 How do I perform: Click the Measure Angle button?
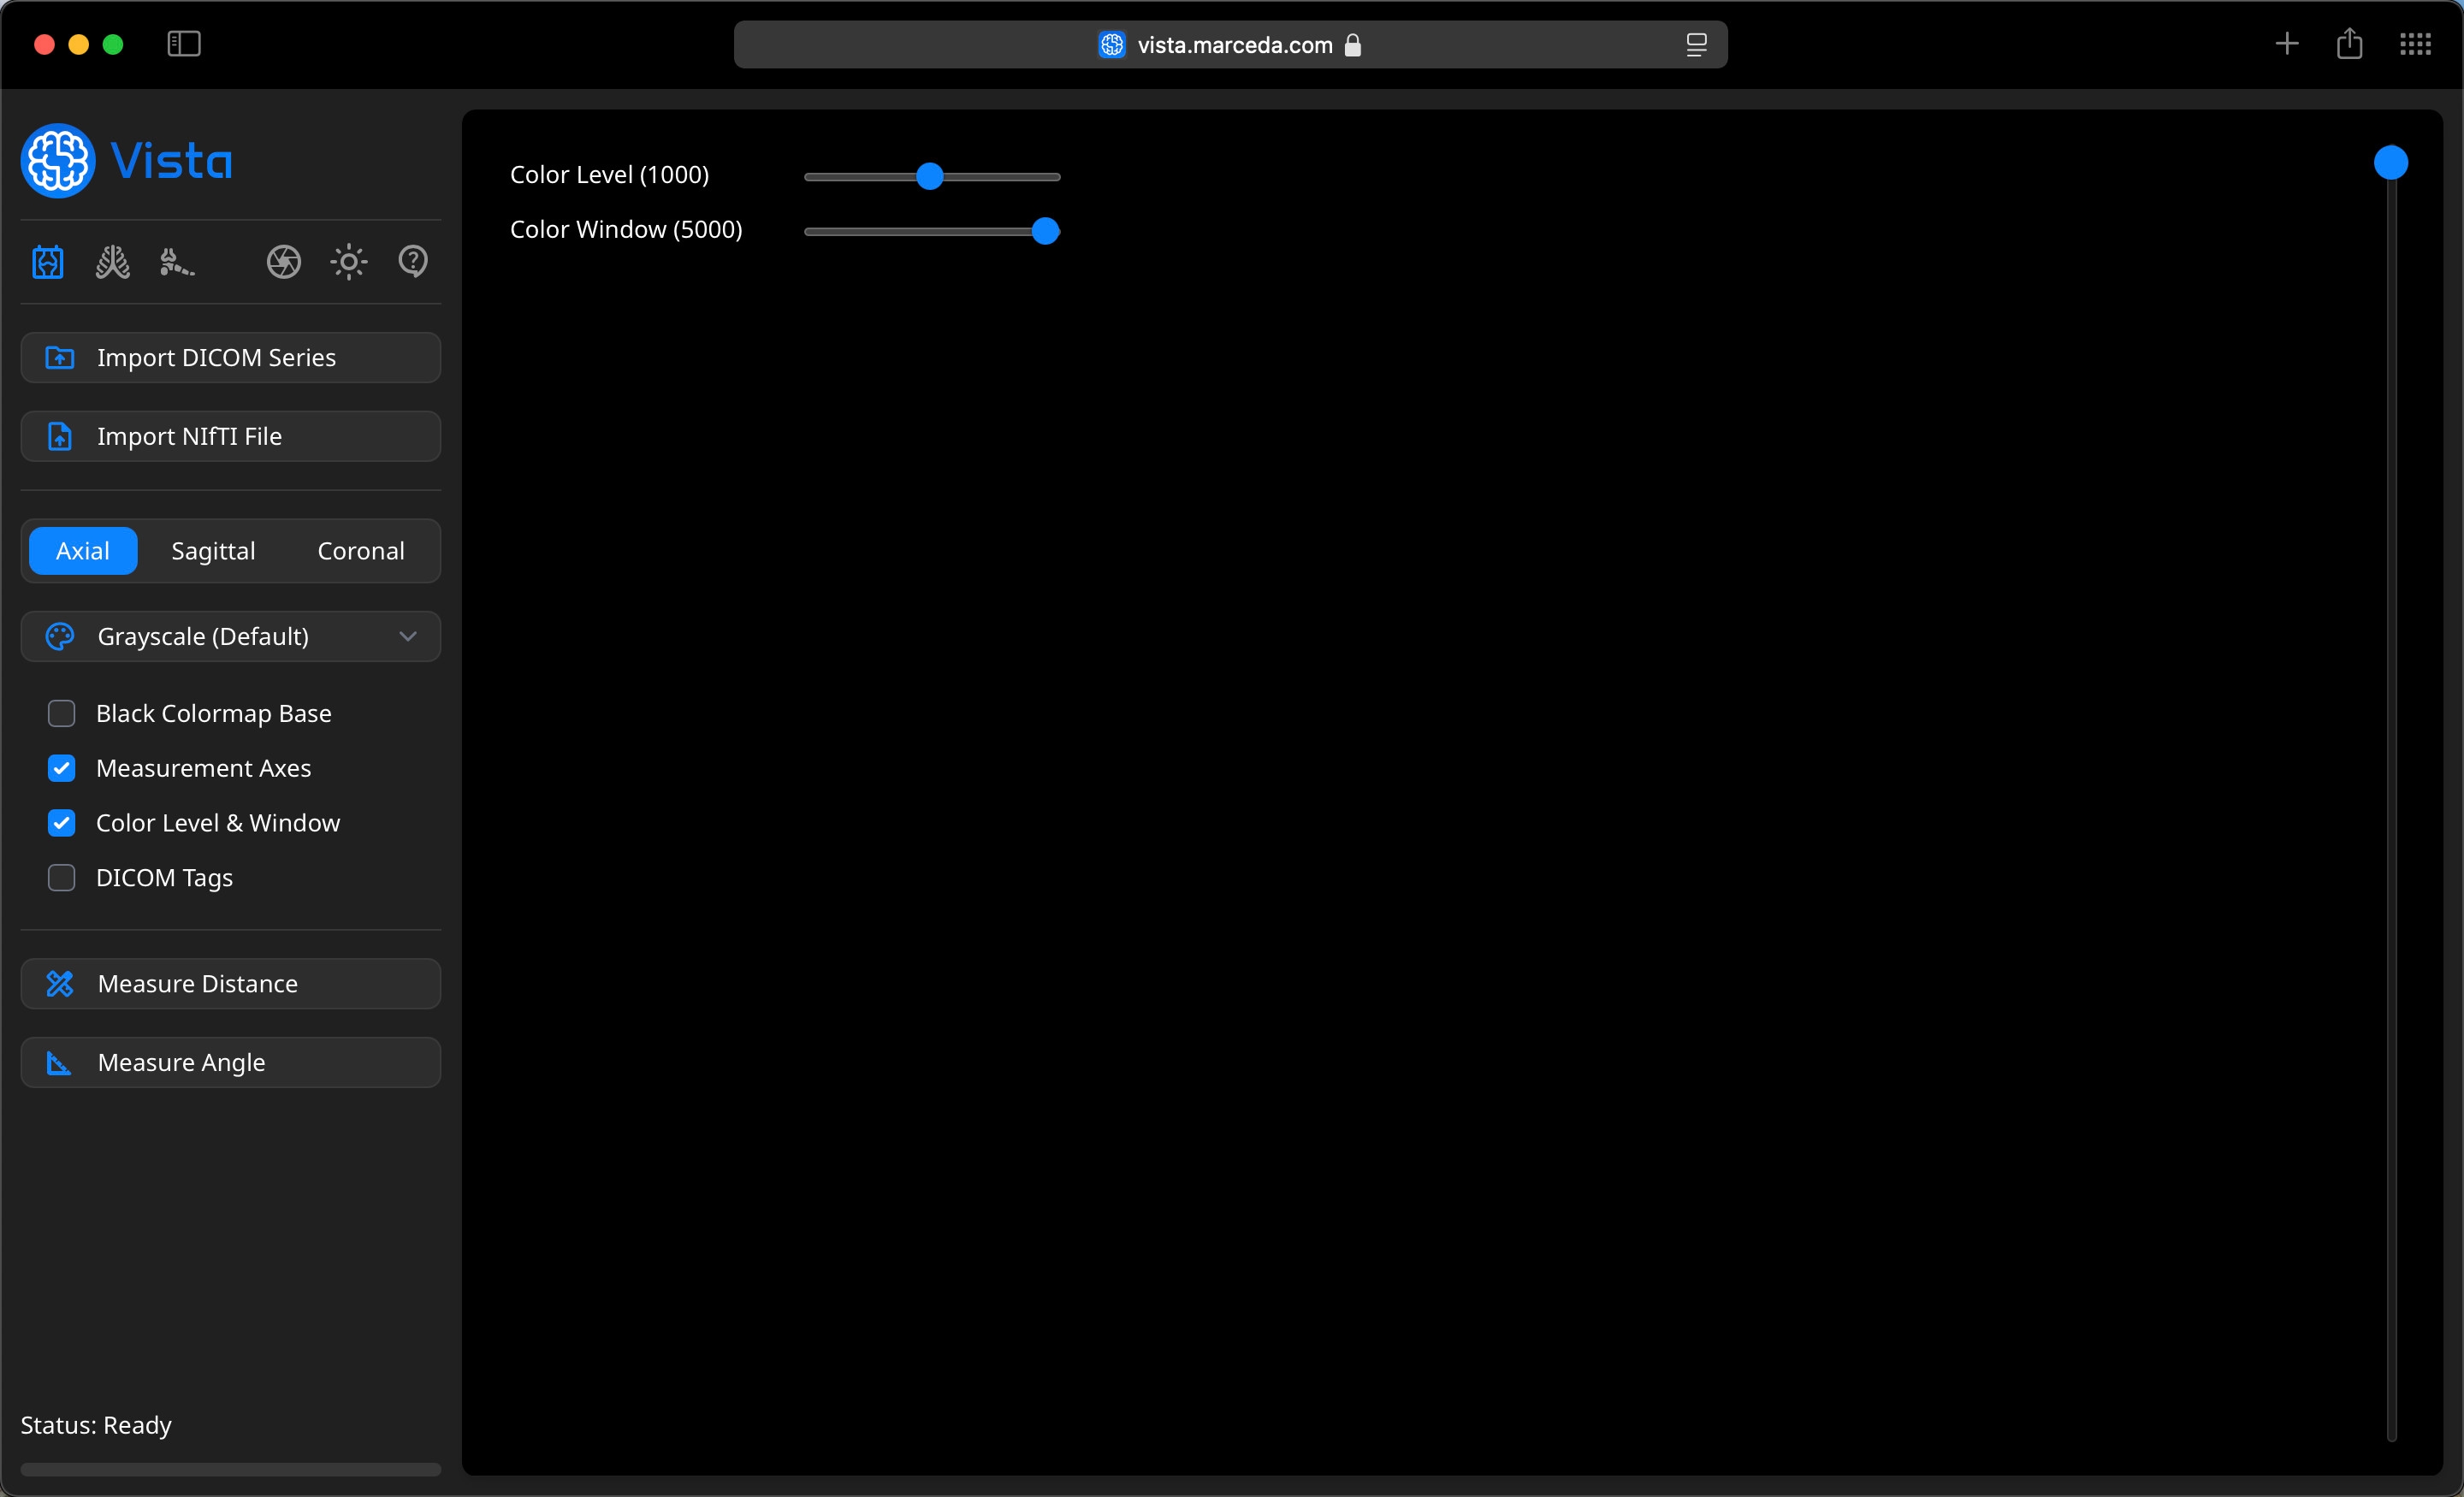point(231,1062)
